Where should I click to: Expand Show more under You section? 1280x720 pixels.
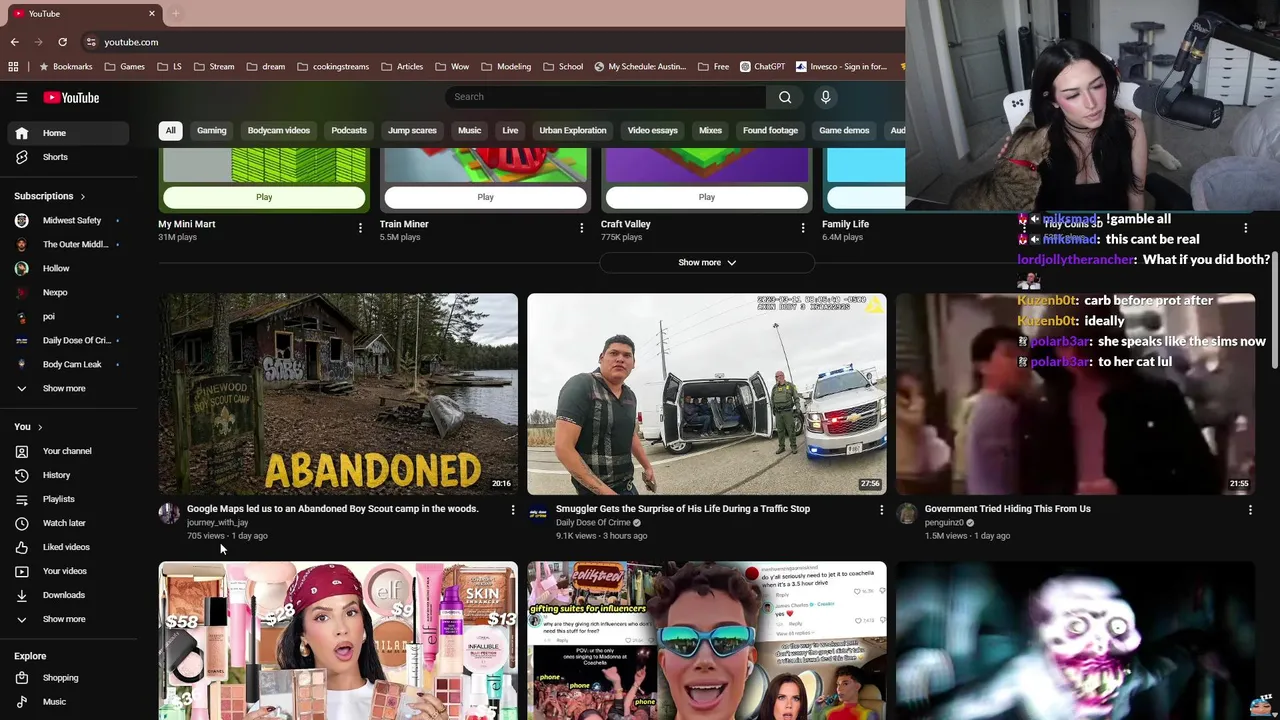(68, 619)
